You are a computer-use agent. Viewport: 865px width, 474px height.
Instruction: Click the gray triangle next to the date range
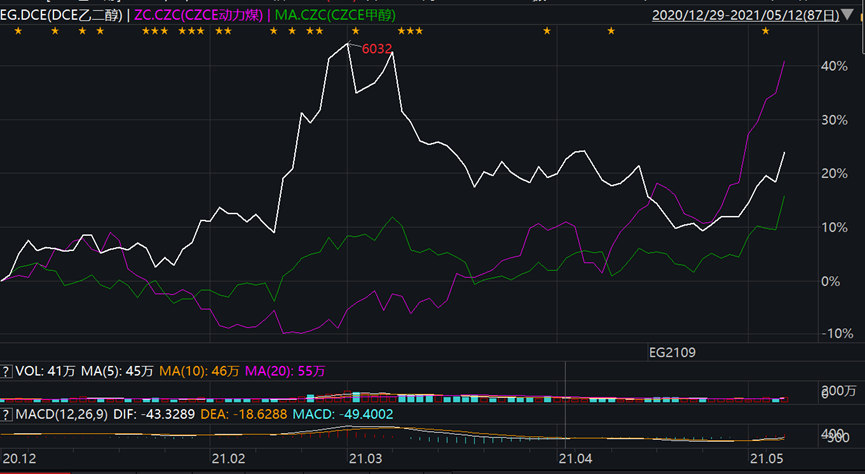(847, 15)
